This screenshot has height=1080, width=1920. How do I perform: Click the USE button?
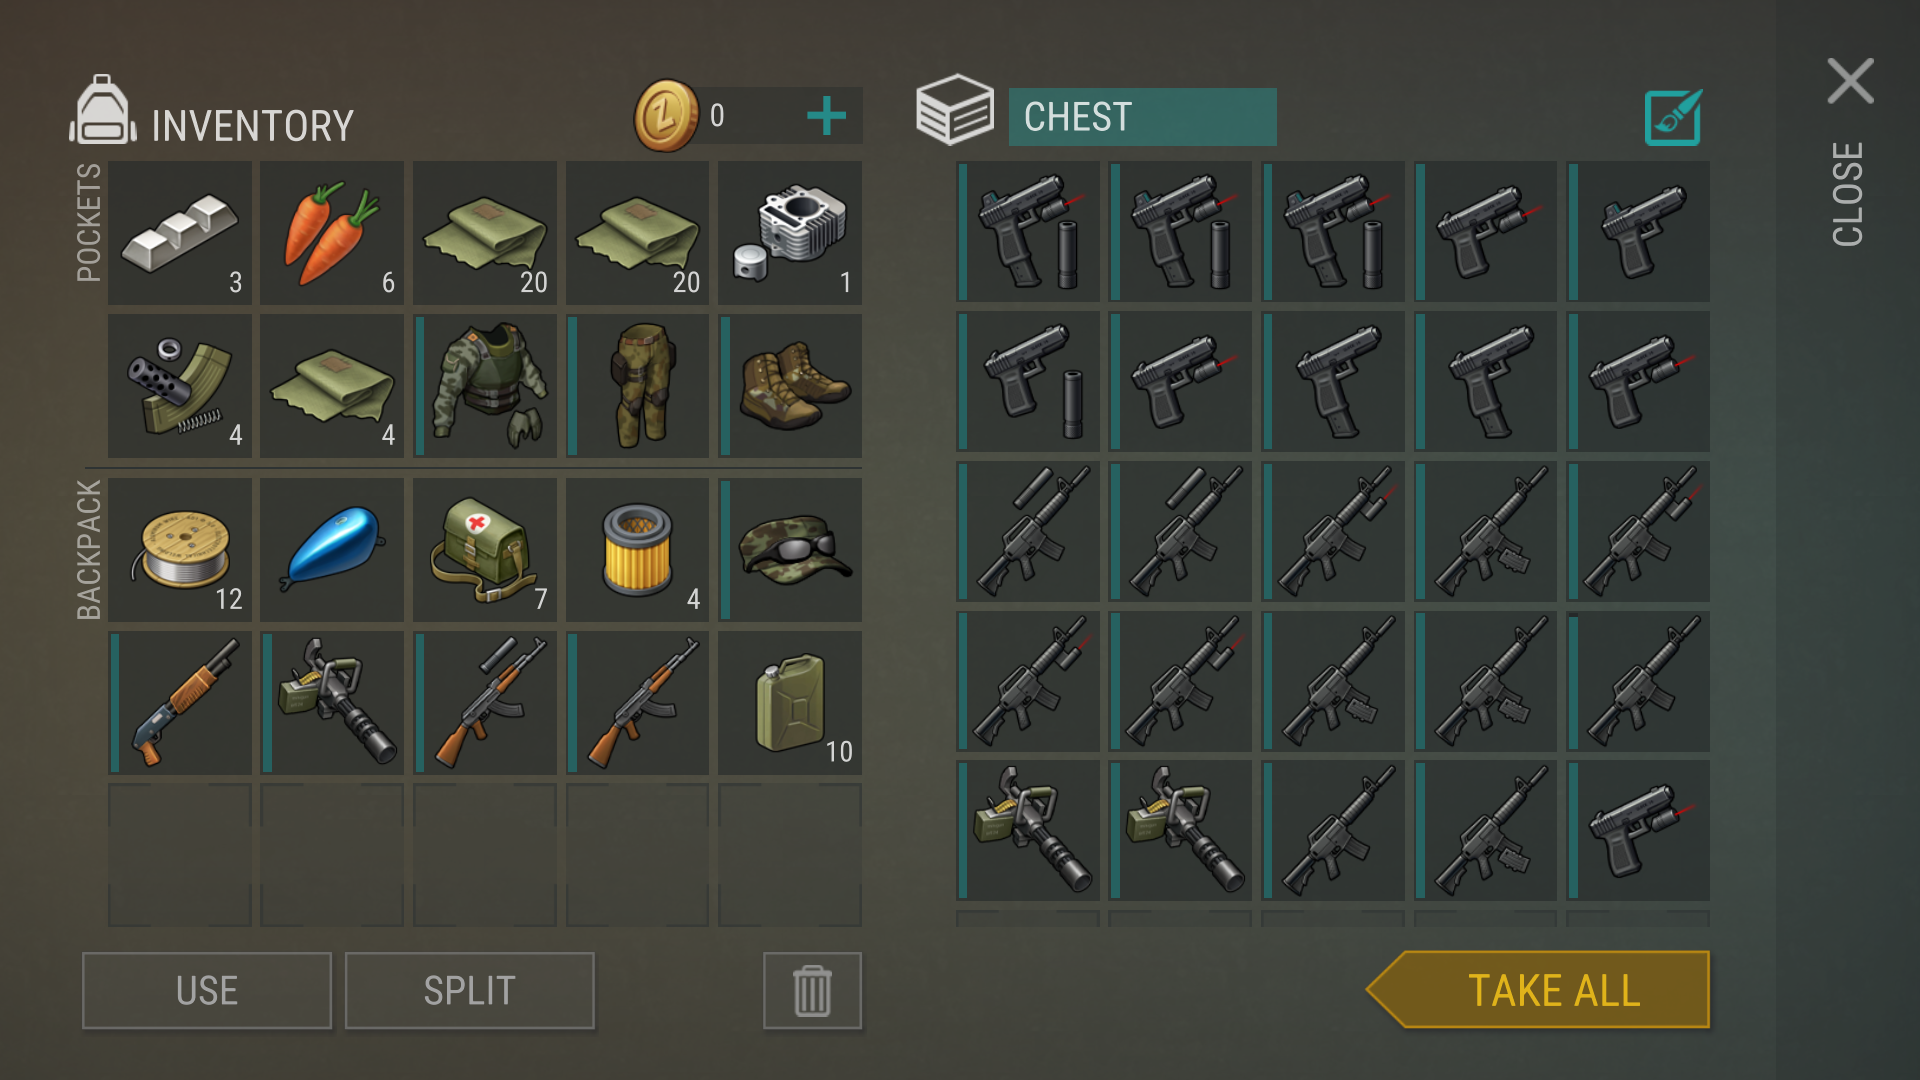pyautogui.click(x=207, y=990)
